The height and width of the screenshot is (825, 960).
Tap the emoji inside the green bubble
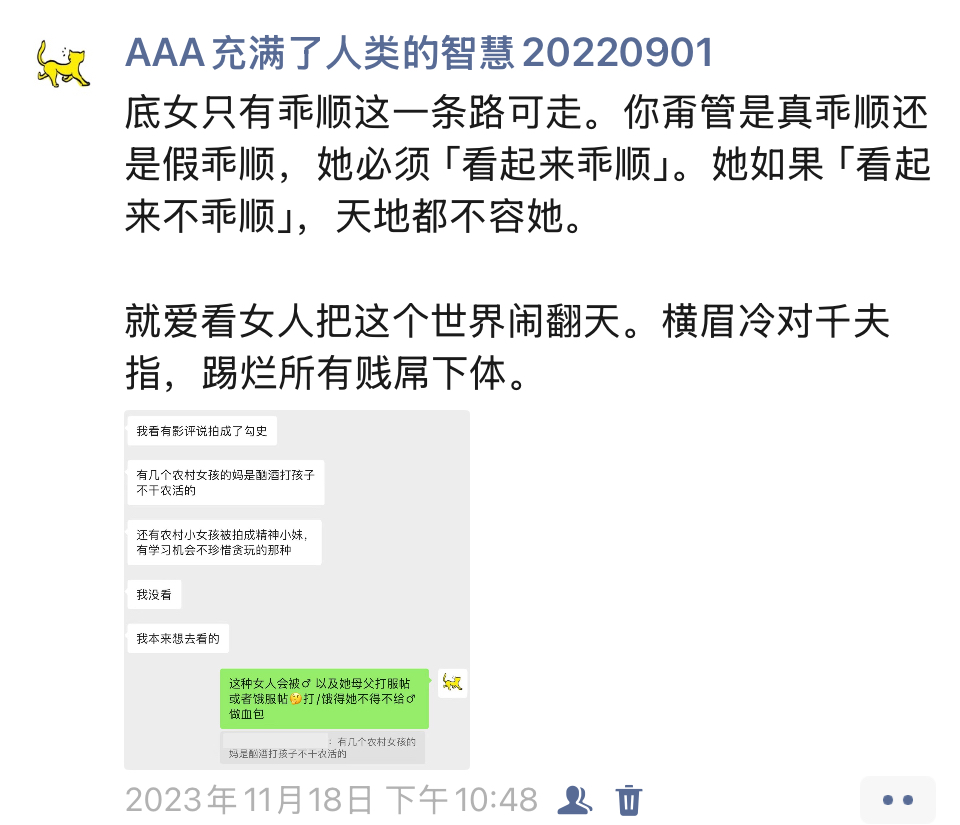[296, 699]
